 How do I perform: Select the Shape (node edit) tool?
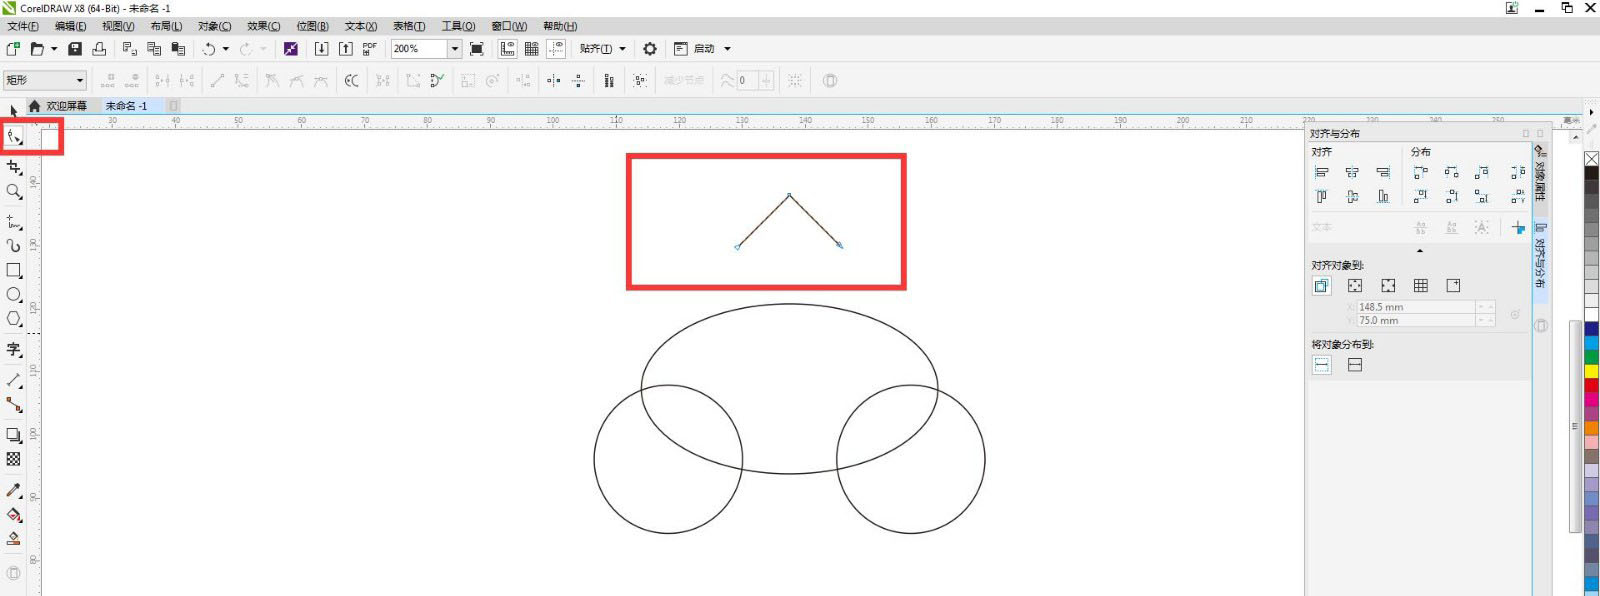pos(14,137)
